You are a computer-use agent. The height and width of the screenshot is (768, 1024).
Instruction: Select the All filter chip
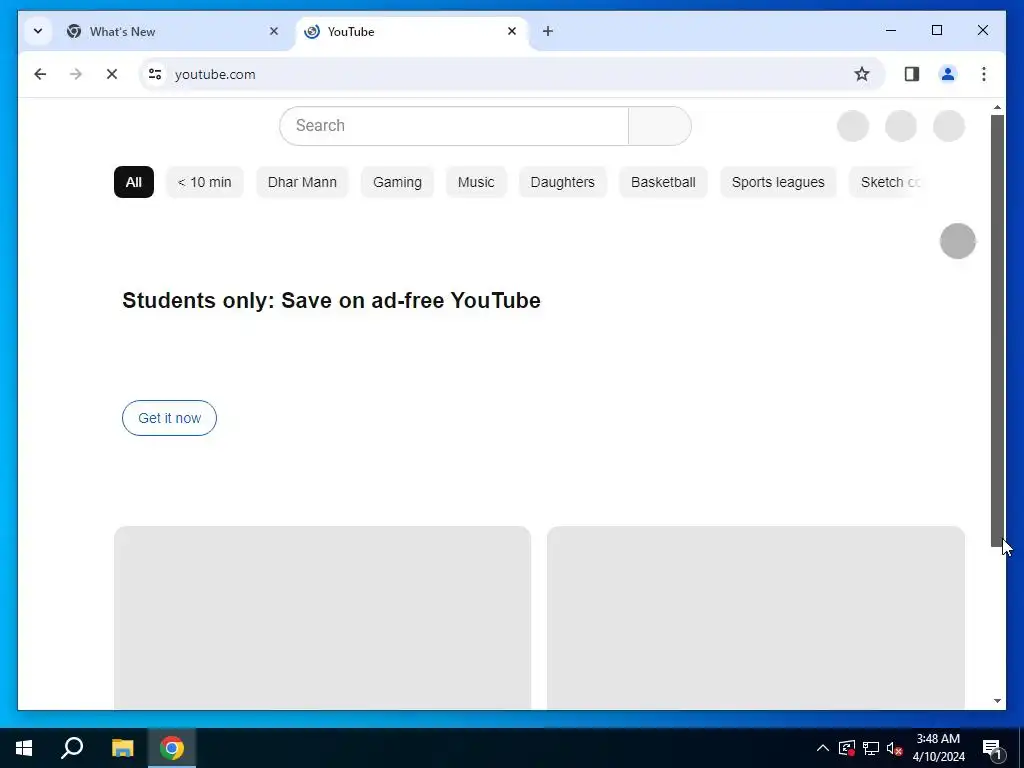click(x=134, y=182)
